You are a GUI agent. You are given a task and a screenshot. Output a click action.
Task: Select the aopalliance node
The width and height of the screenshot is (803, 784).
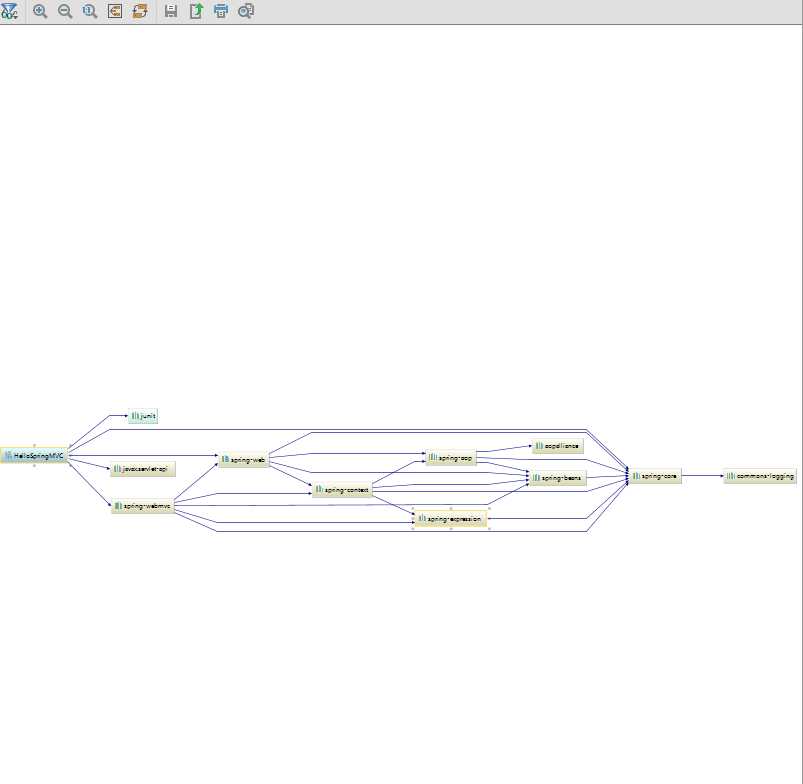coord(558,446)
